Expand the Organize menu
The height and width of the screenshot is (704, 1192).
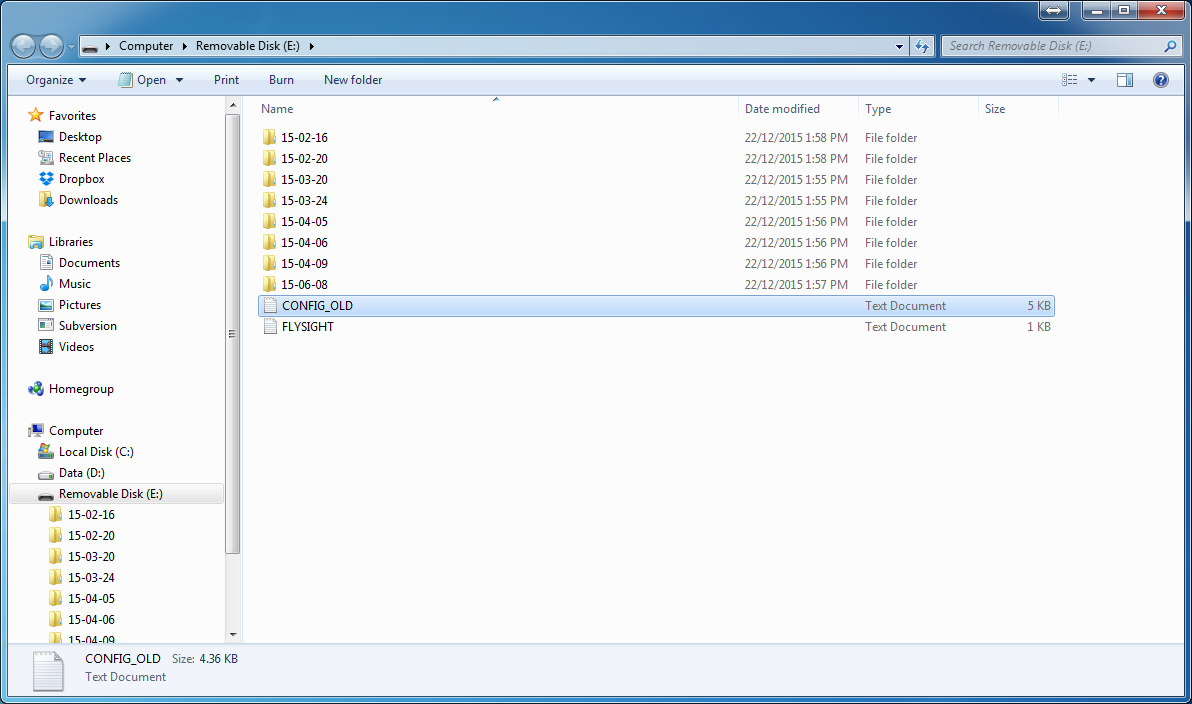56,80
